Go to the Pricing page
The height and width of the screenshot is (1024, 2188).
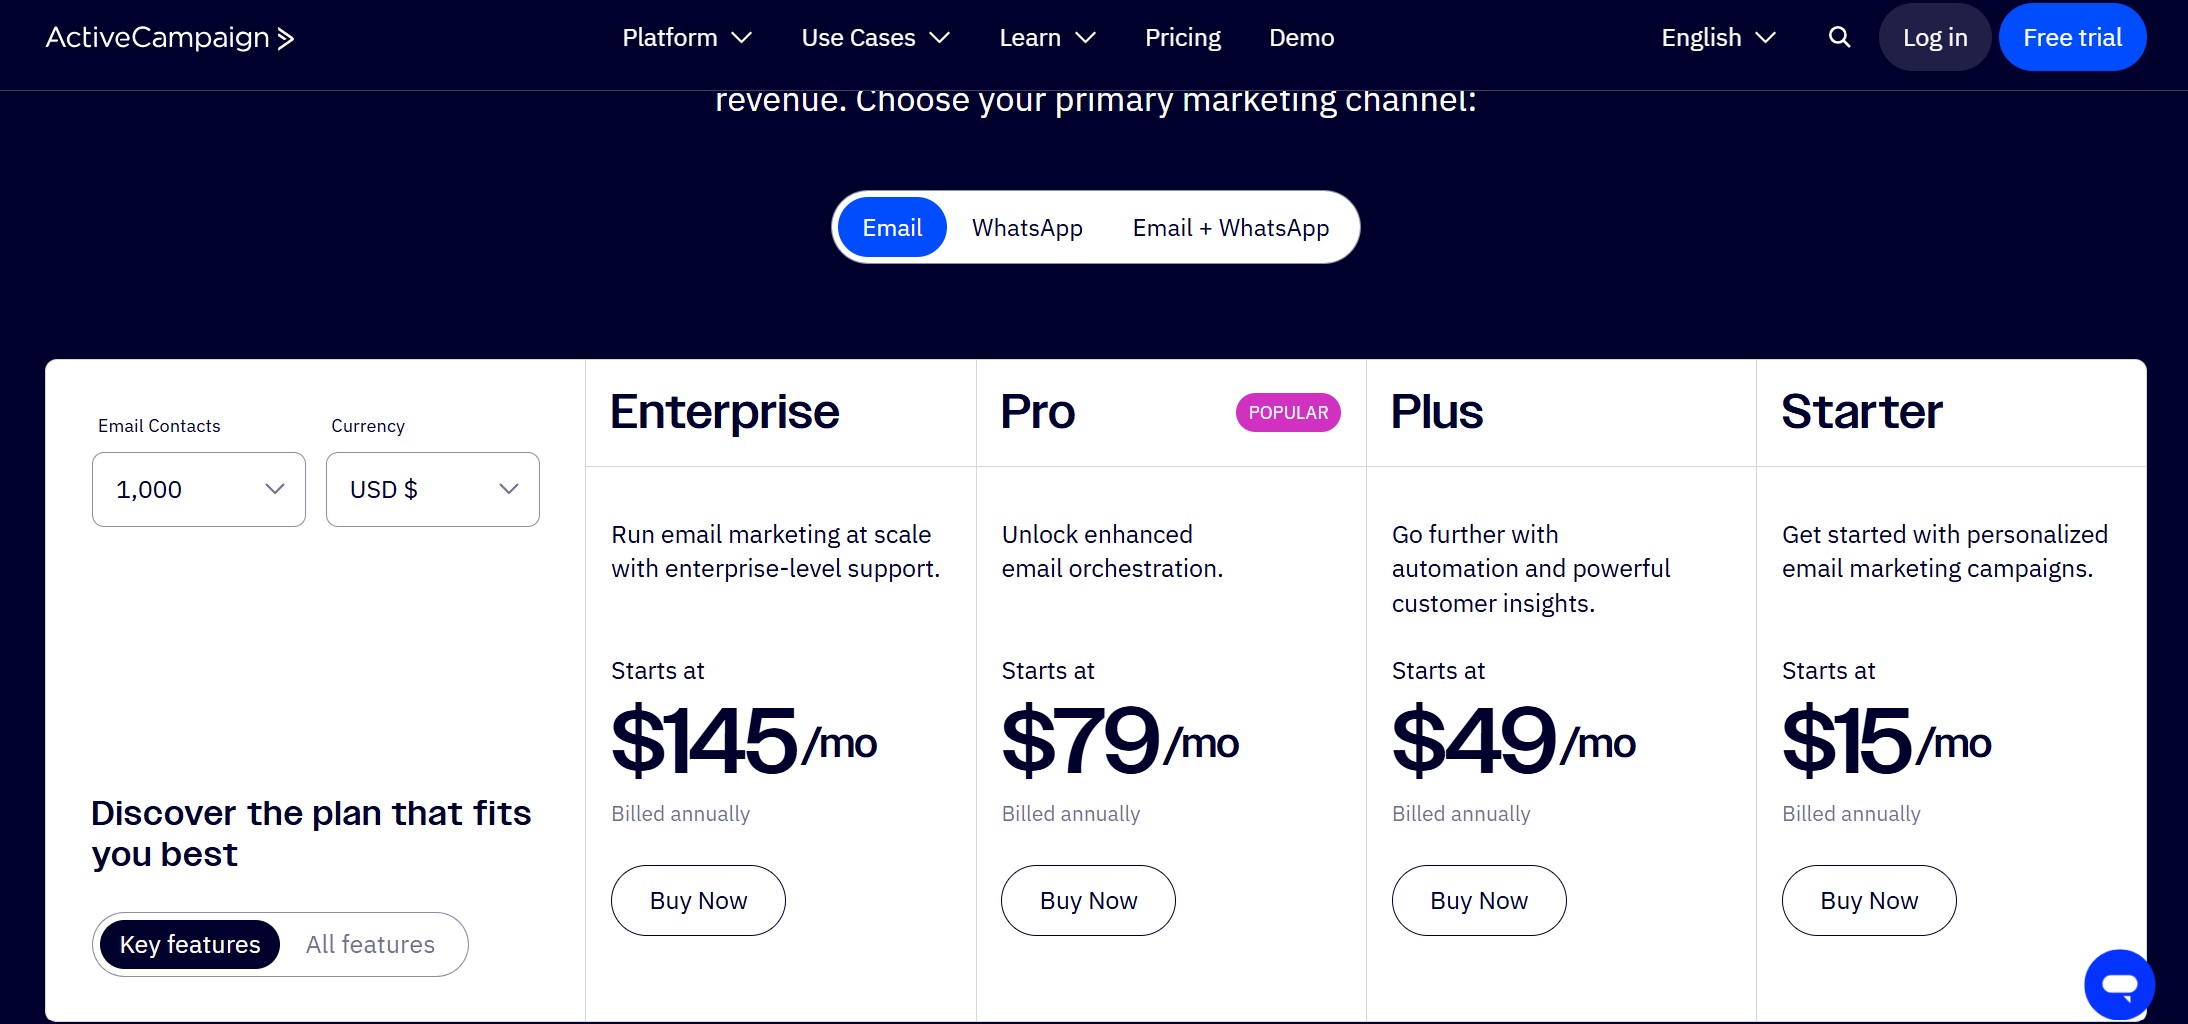1183,38
